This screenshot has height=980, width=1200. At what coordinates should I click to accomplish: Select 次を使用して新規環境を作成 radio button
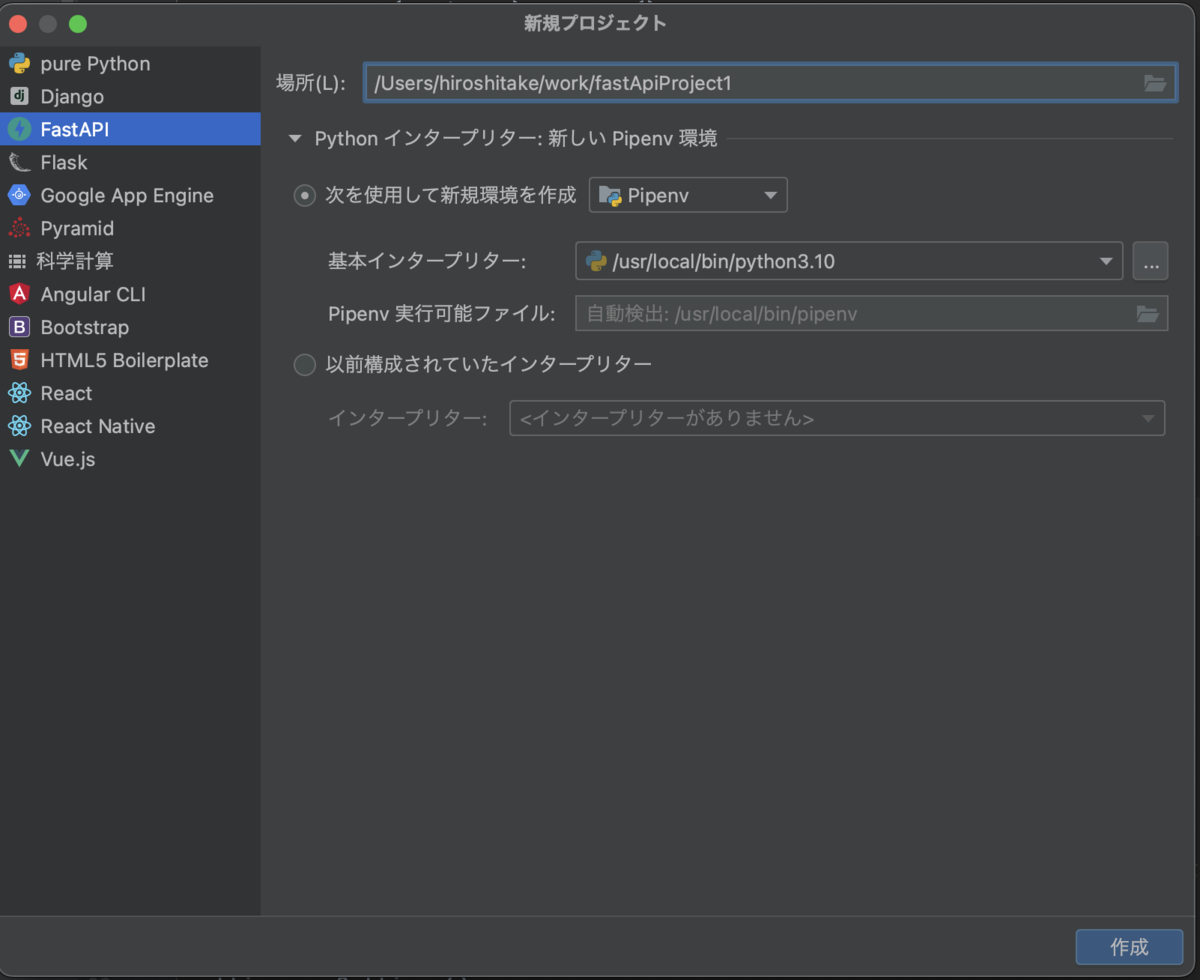point(304,196)
